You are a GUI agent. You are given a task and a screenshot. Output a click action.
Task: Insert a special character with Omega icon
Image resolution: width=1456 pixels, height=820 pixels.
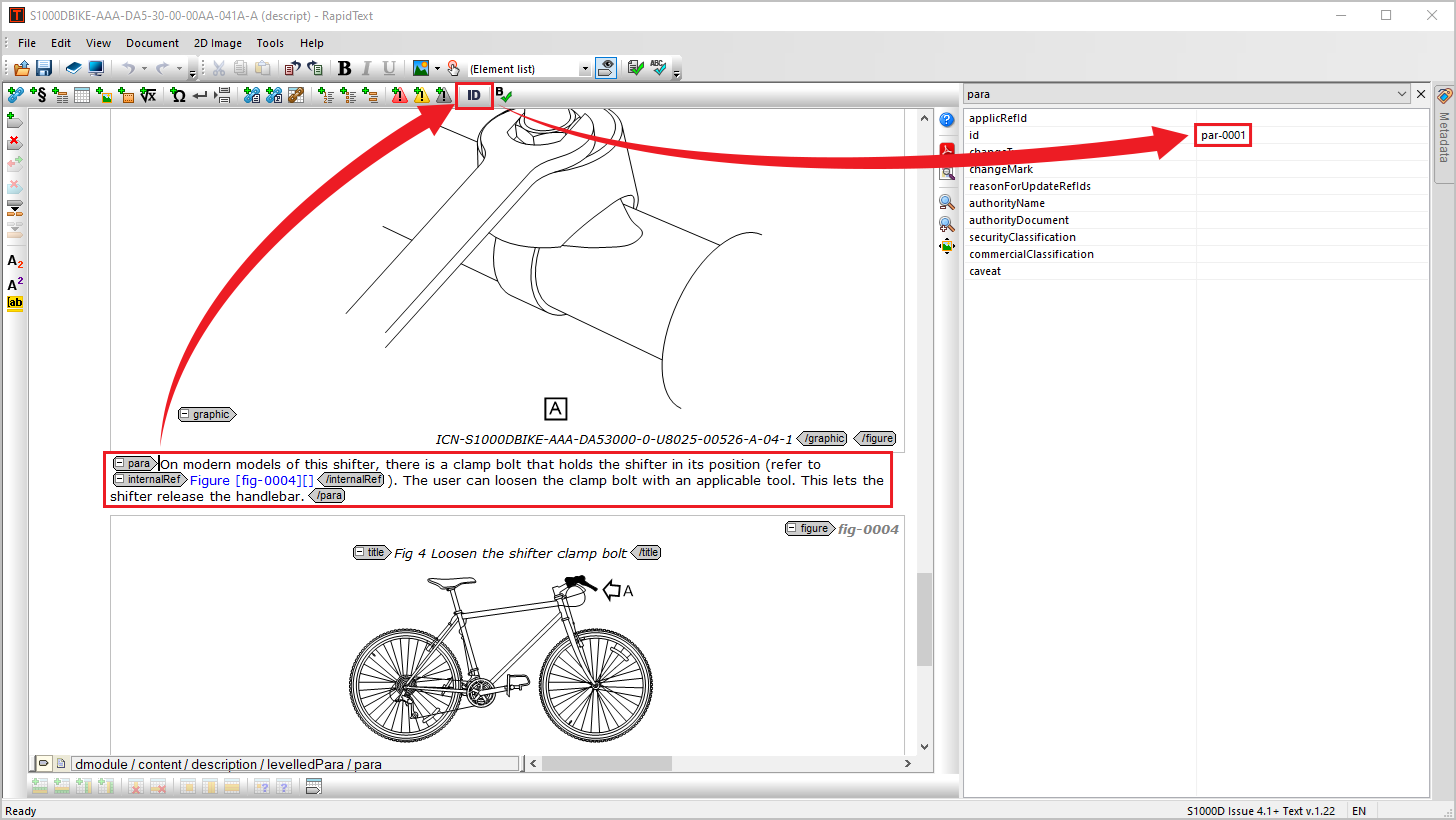click(178, 95)
